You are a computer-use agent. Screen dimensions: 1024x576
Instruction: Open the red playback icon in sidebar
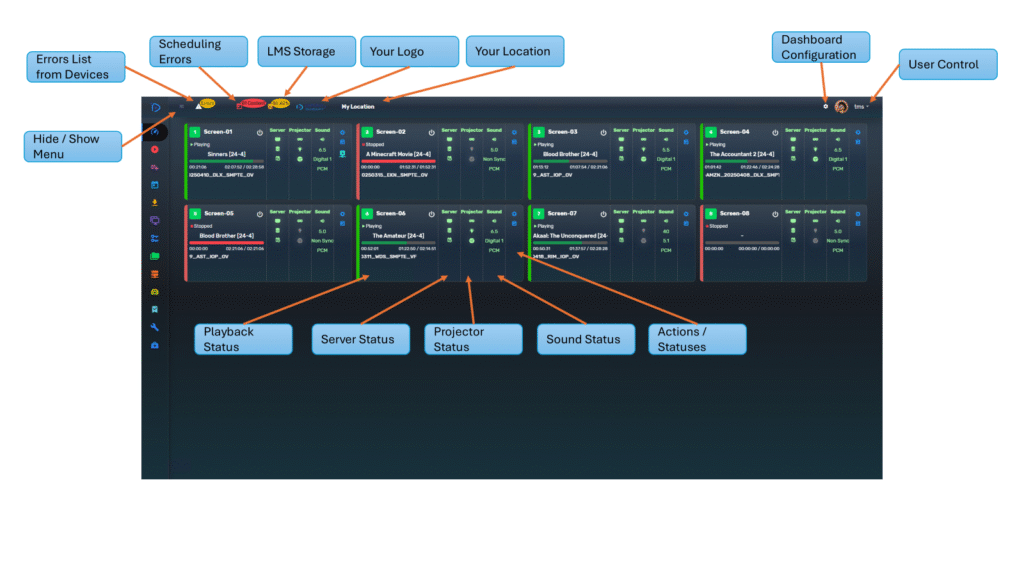[x=155, y=149]
